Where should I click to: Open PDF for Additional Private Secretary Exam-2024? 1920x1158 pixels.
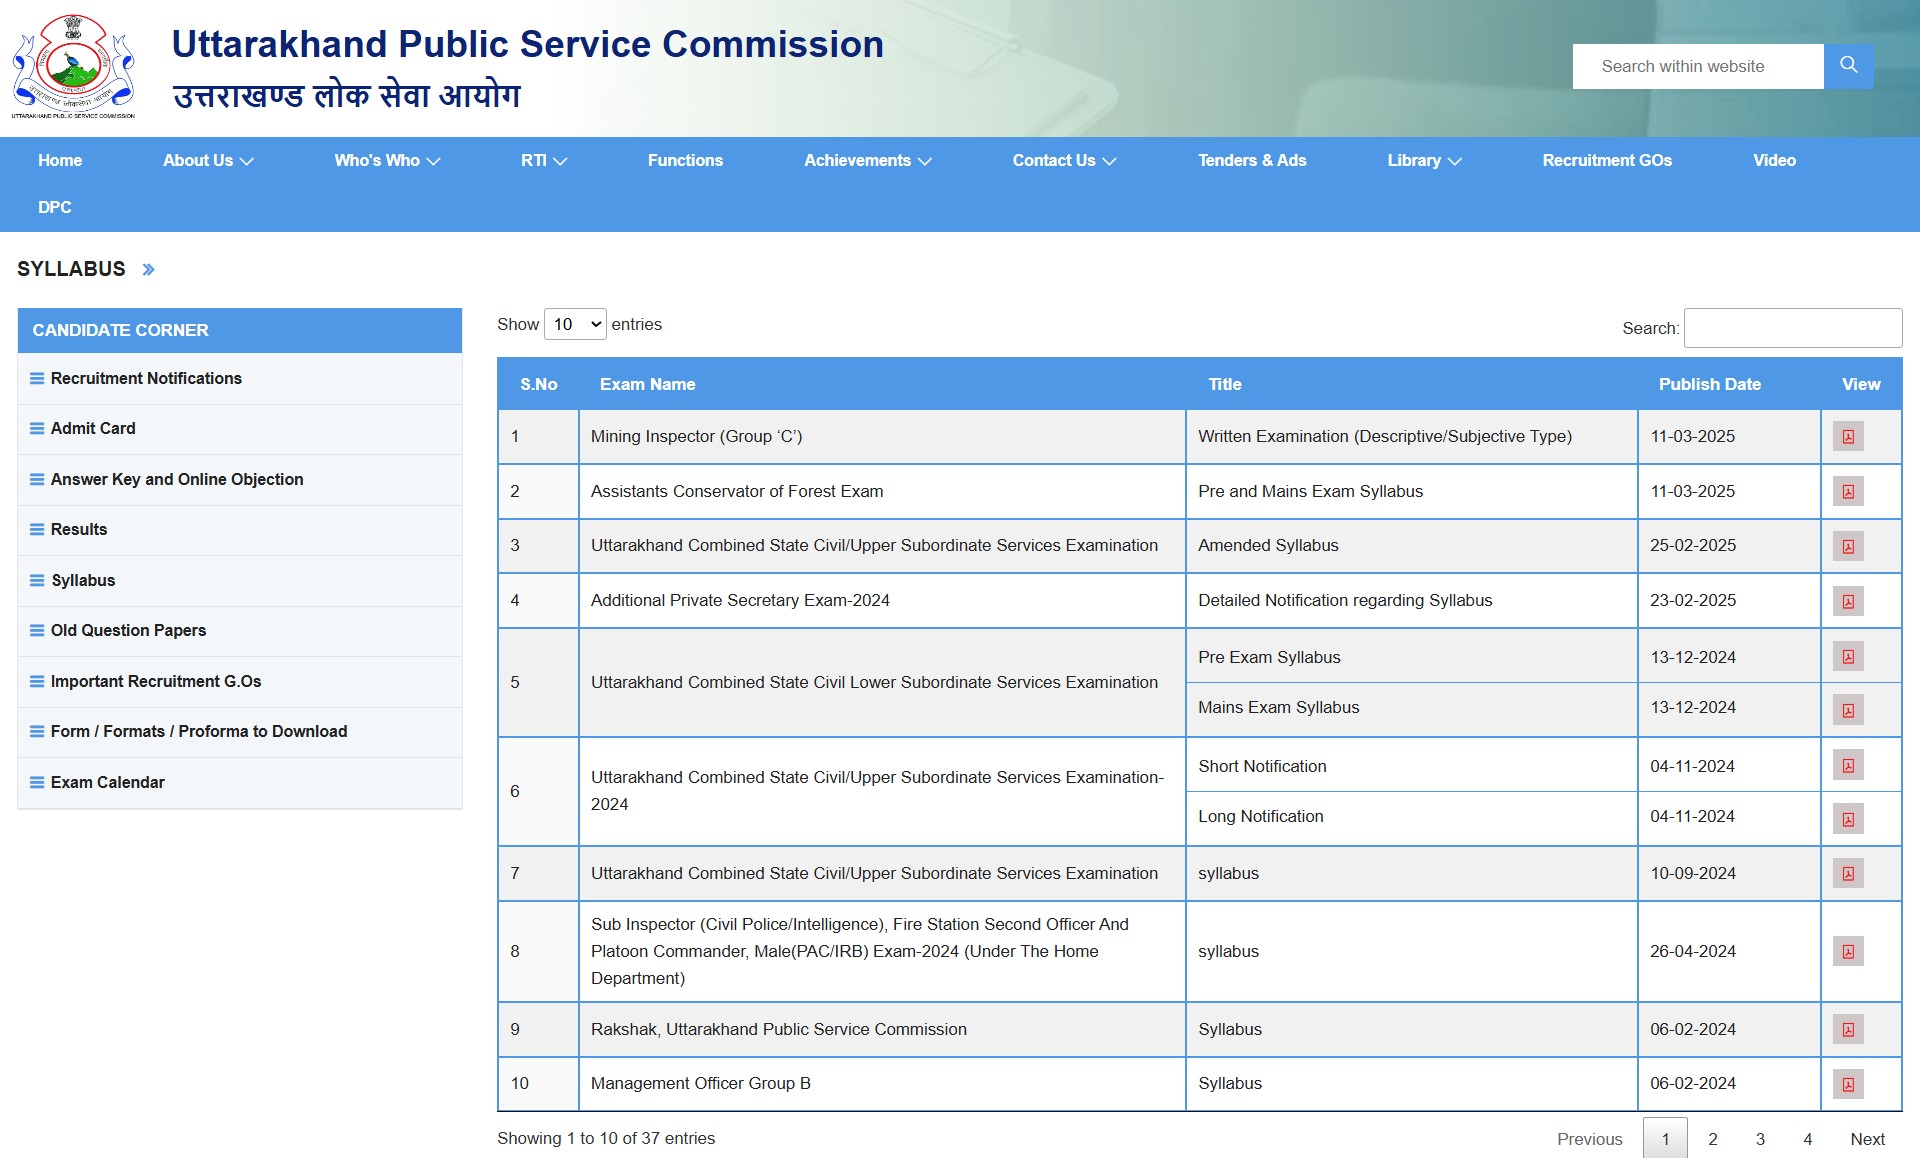tap(1848, 601)
